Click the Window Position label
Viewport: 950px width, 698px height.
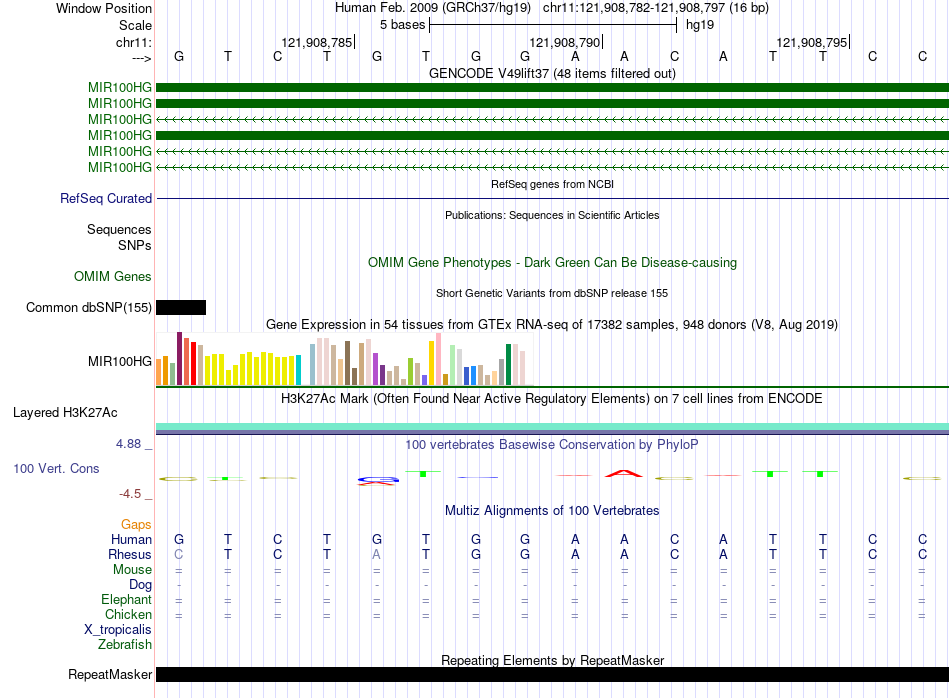coord(104,8)
